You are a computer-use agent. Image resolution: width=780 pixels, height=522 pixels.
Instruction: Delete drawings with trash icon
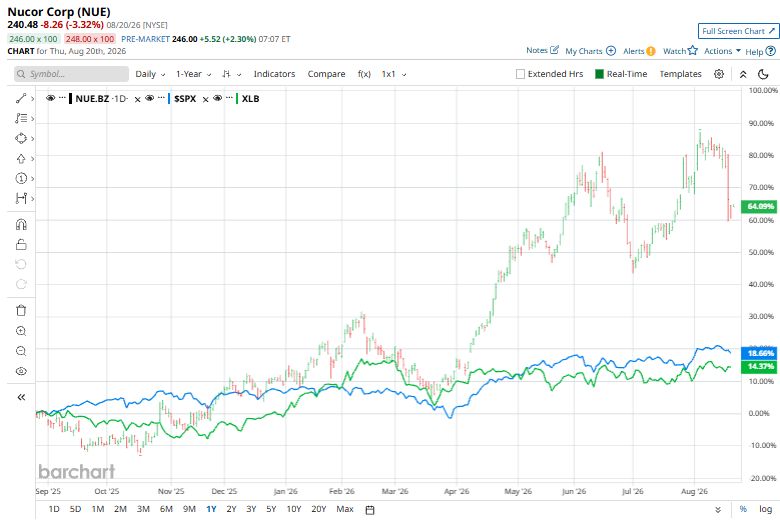click(21, 311)
